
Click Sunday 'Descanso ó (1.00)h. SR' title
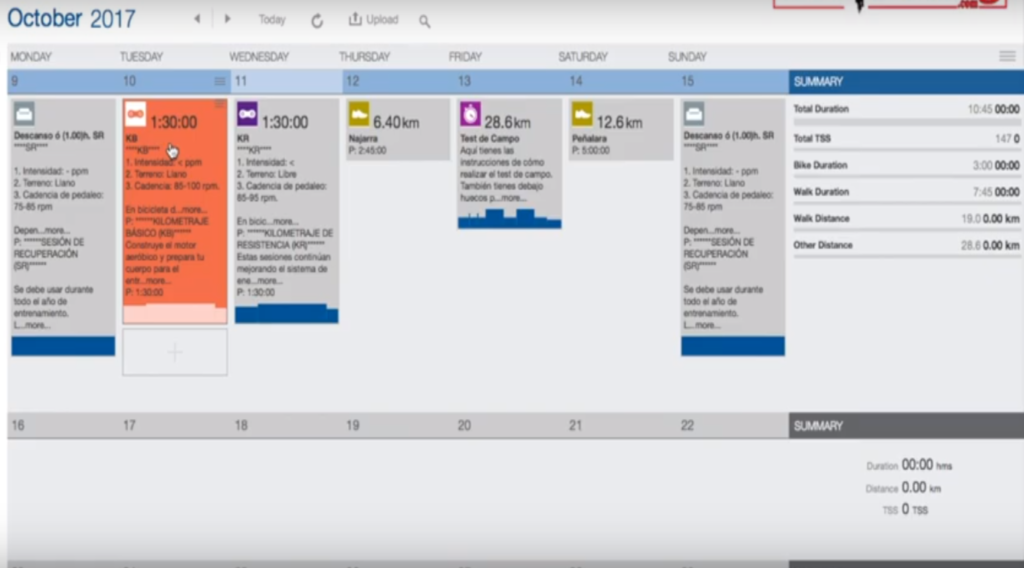point(728,136)
